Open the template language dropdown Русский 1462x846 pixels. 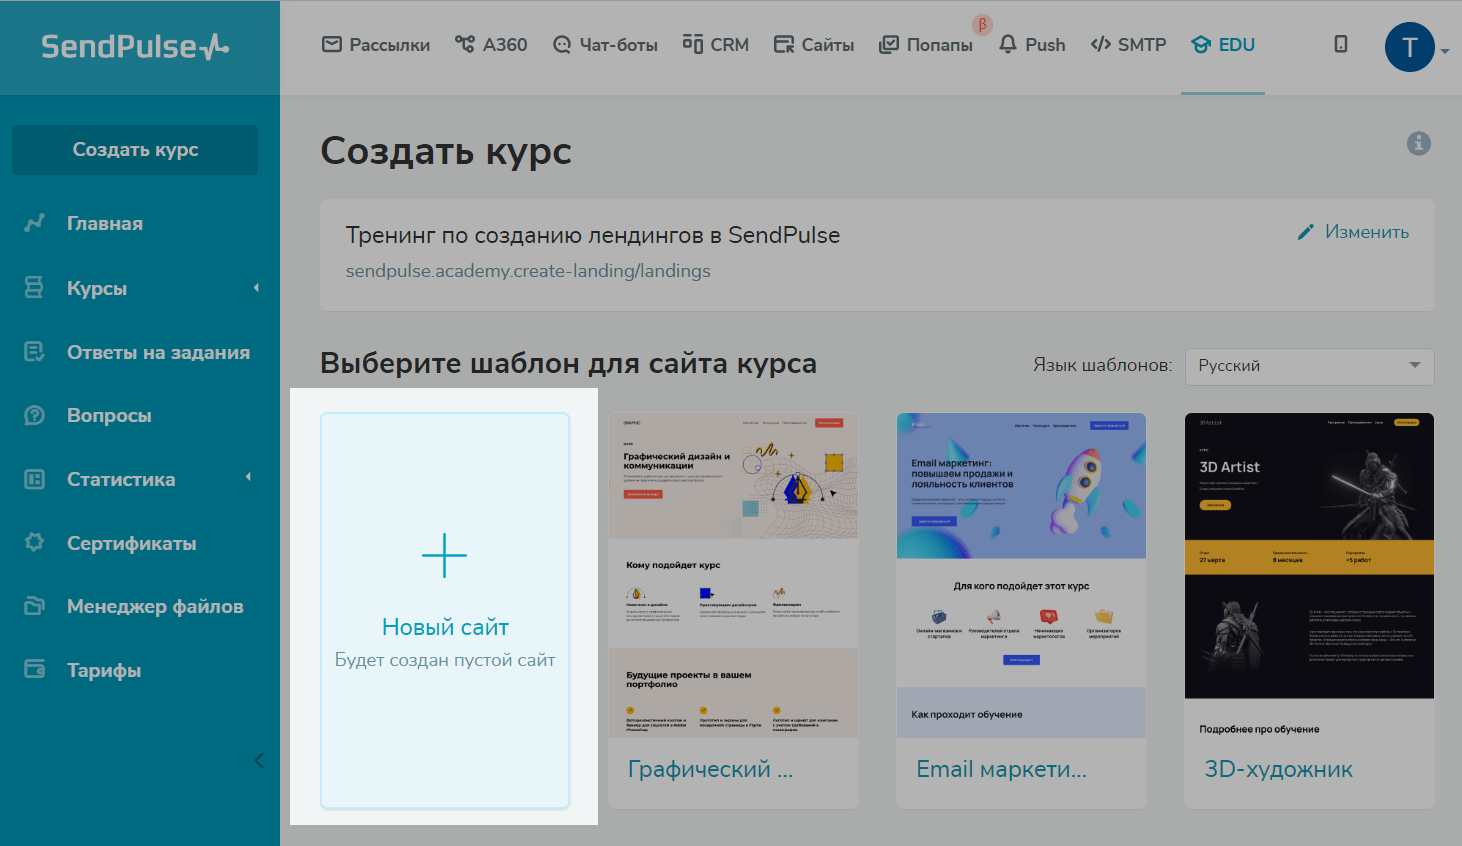[x=1309, y=366]
